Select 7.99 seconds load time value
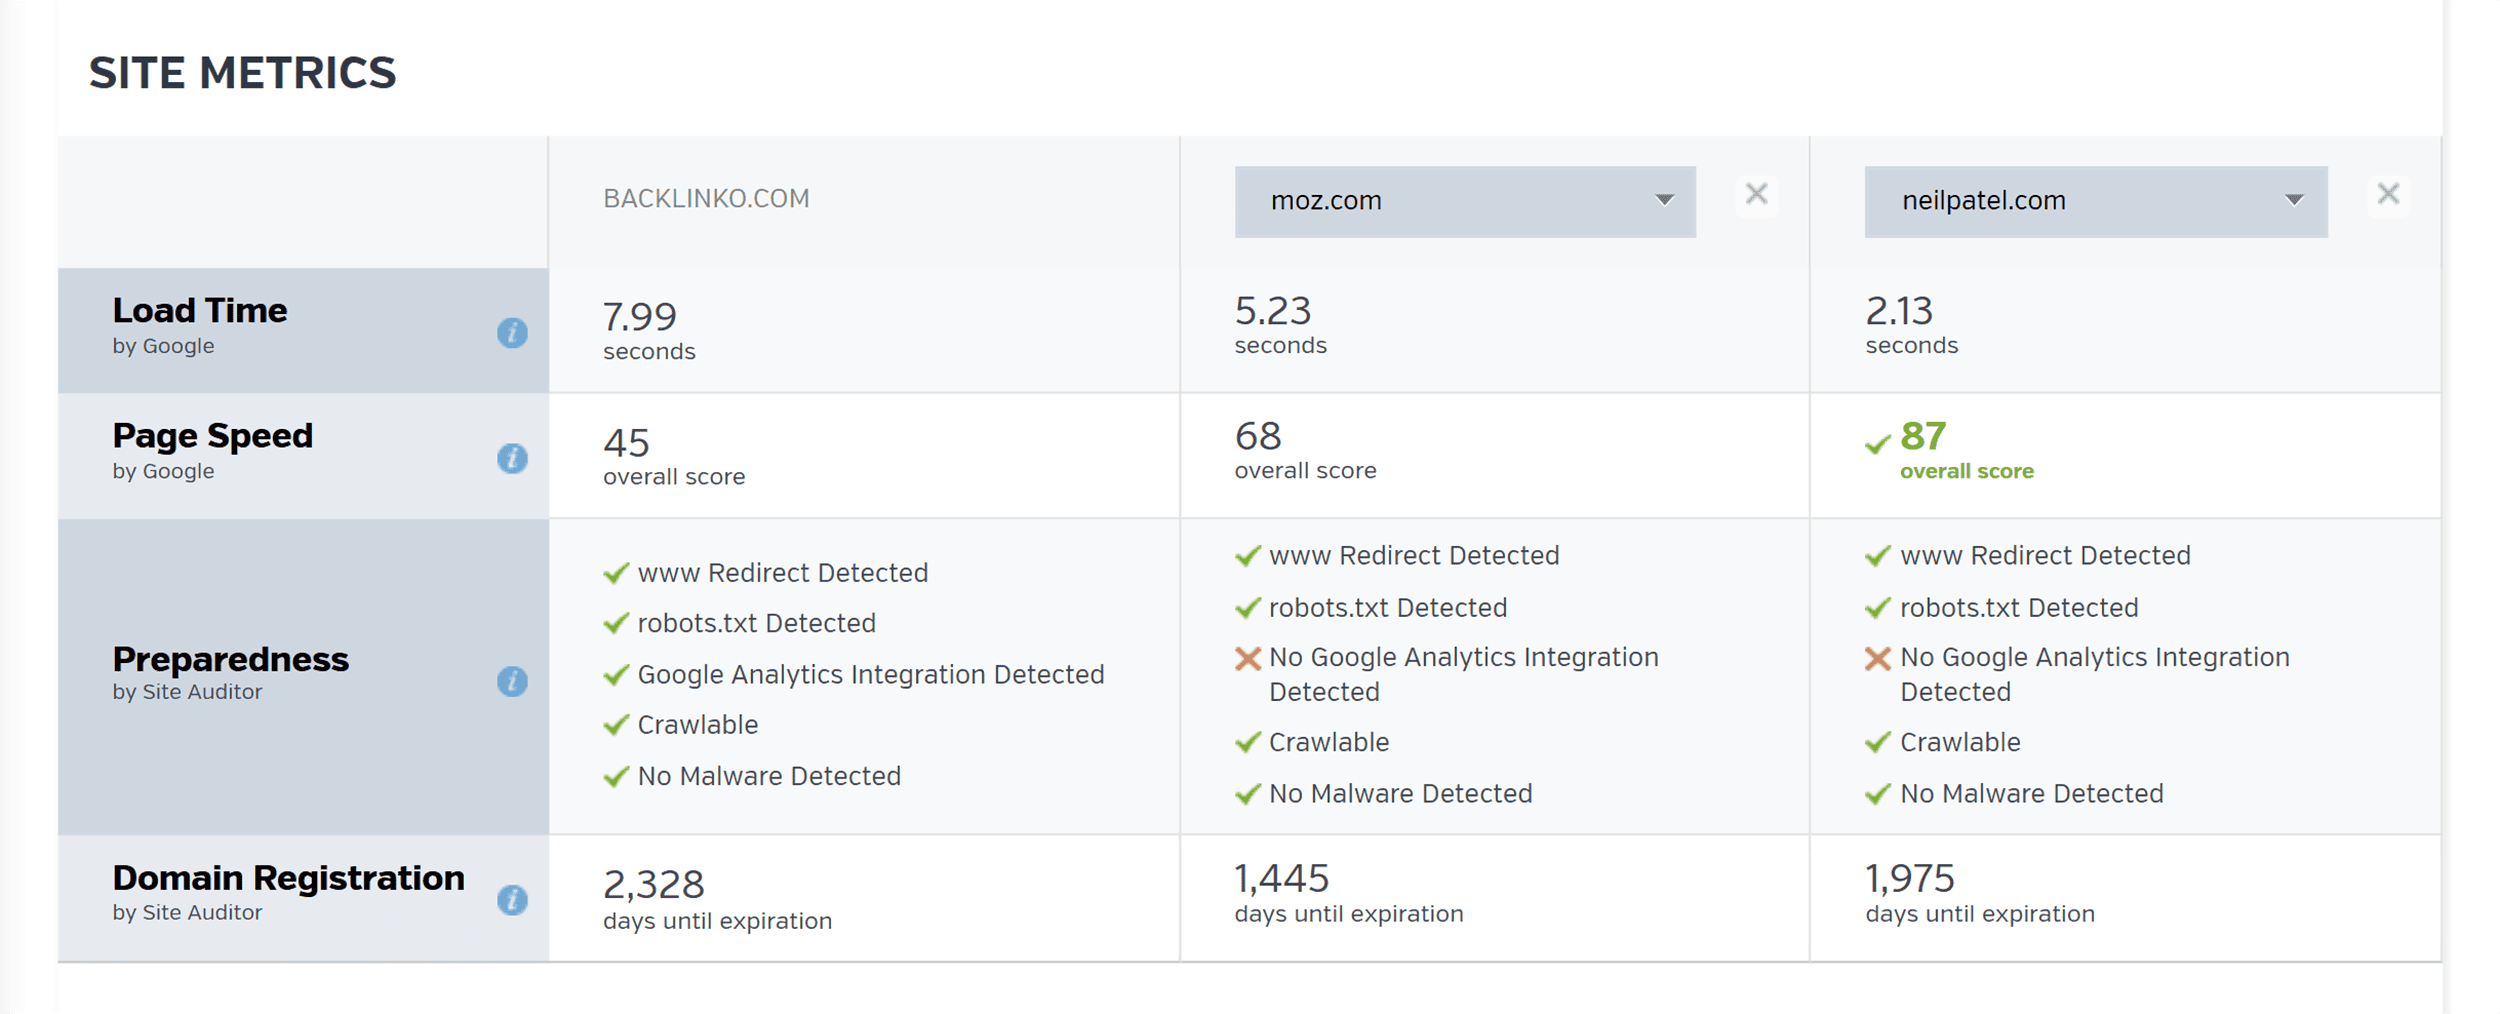 pyautogui.click(x=649, y=331)
